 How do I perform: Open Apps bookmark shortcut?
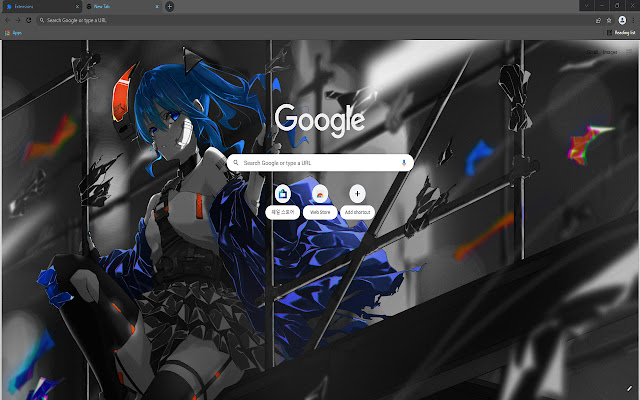coord(13,33)
